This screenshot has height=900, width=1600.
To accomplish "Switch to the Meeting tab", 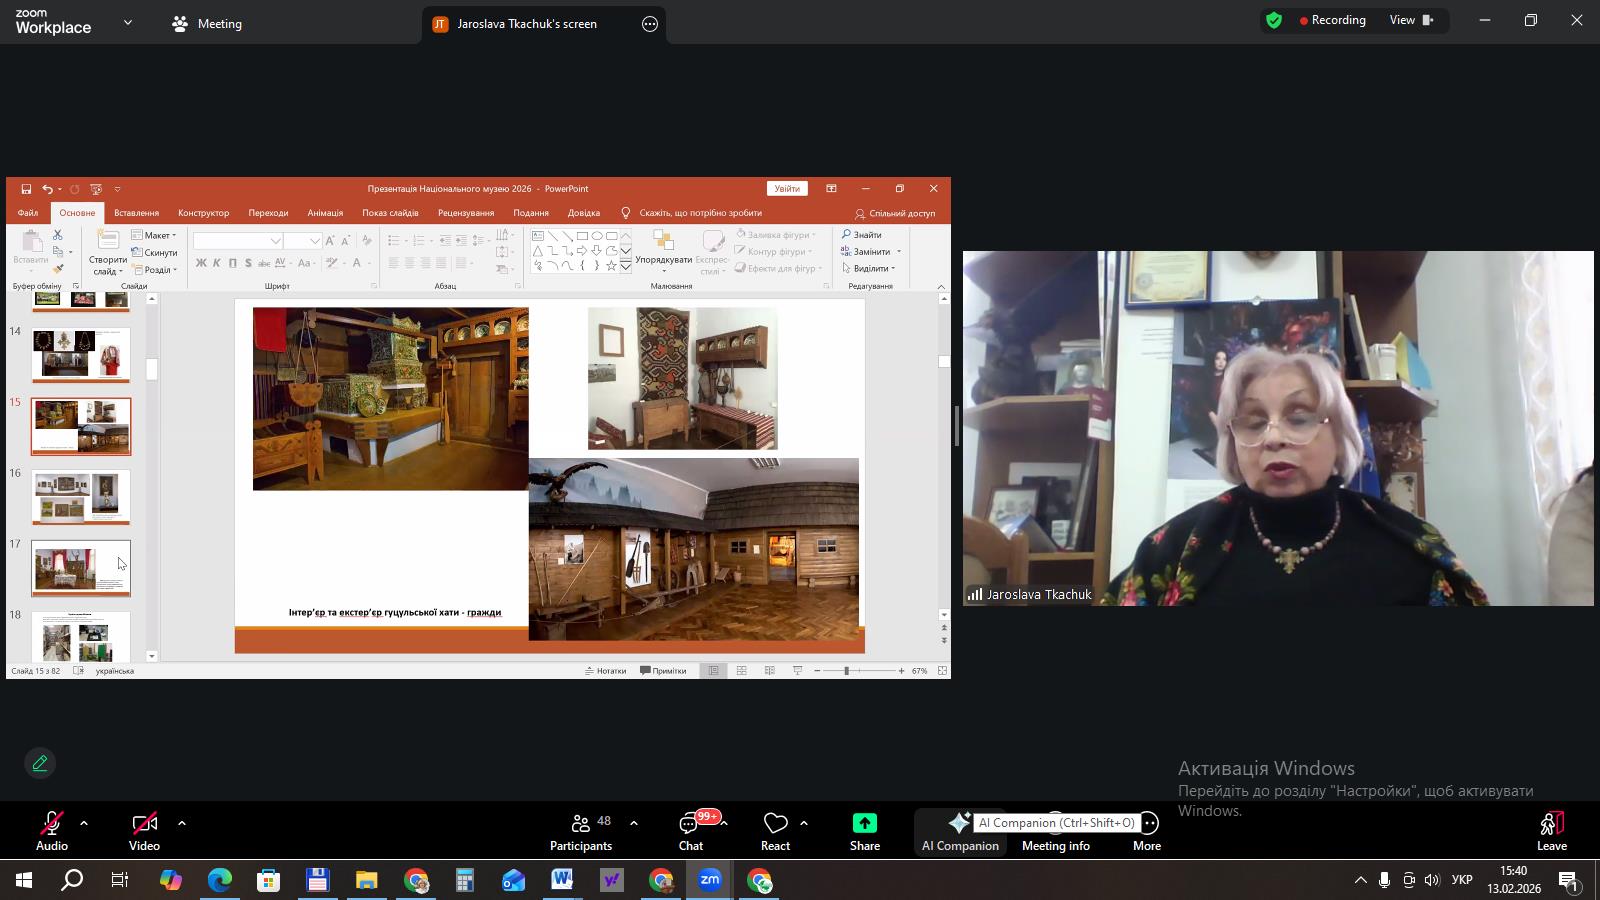I will click(208, 24).
